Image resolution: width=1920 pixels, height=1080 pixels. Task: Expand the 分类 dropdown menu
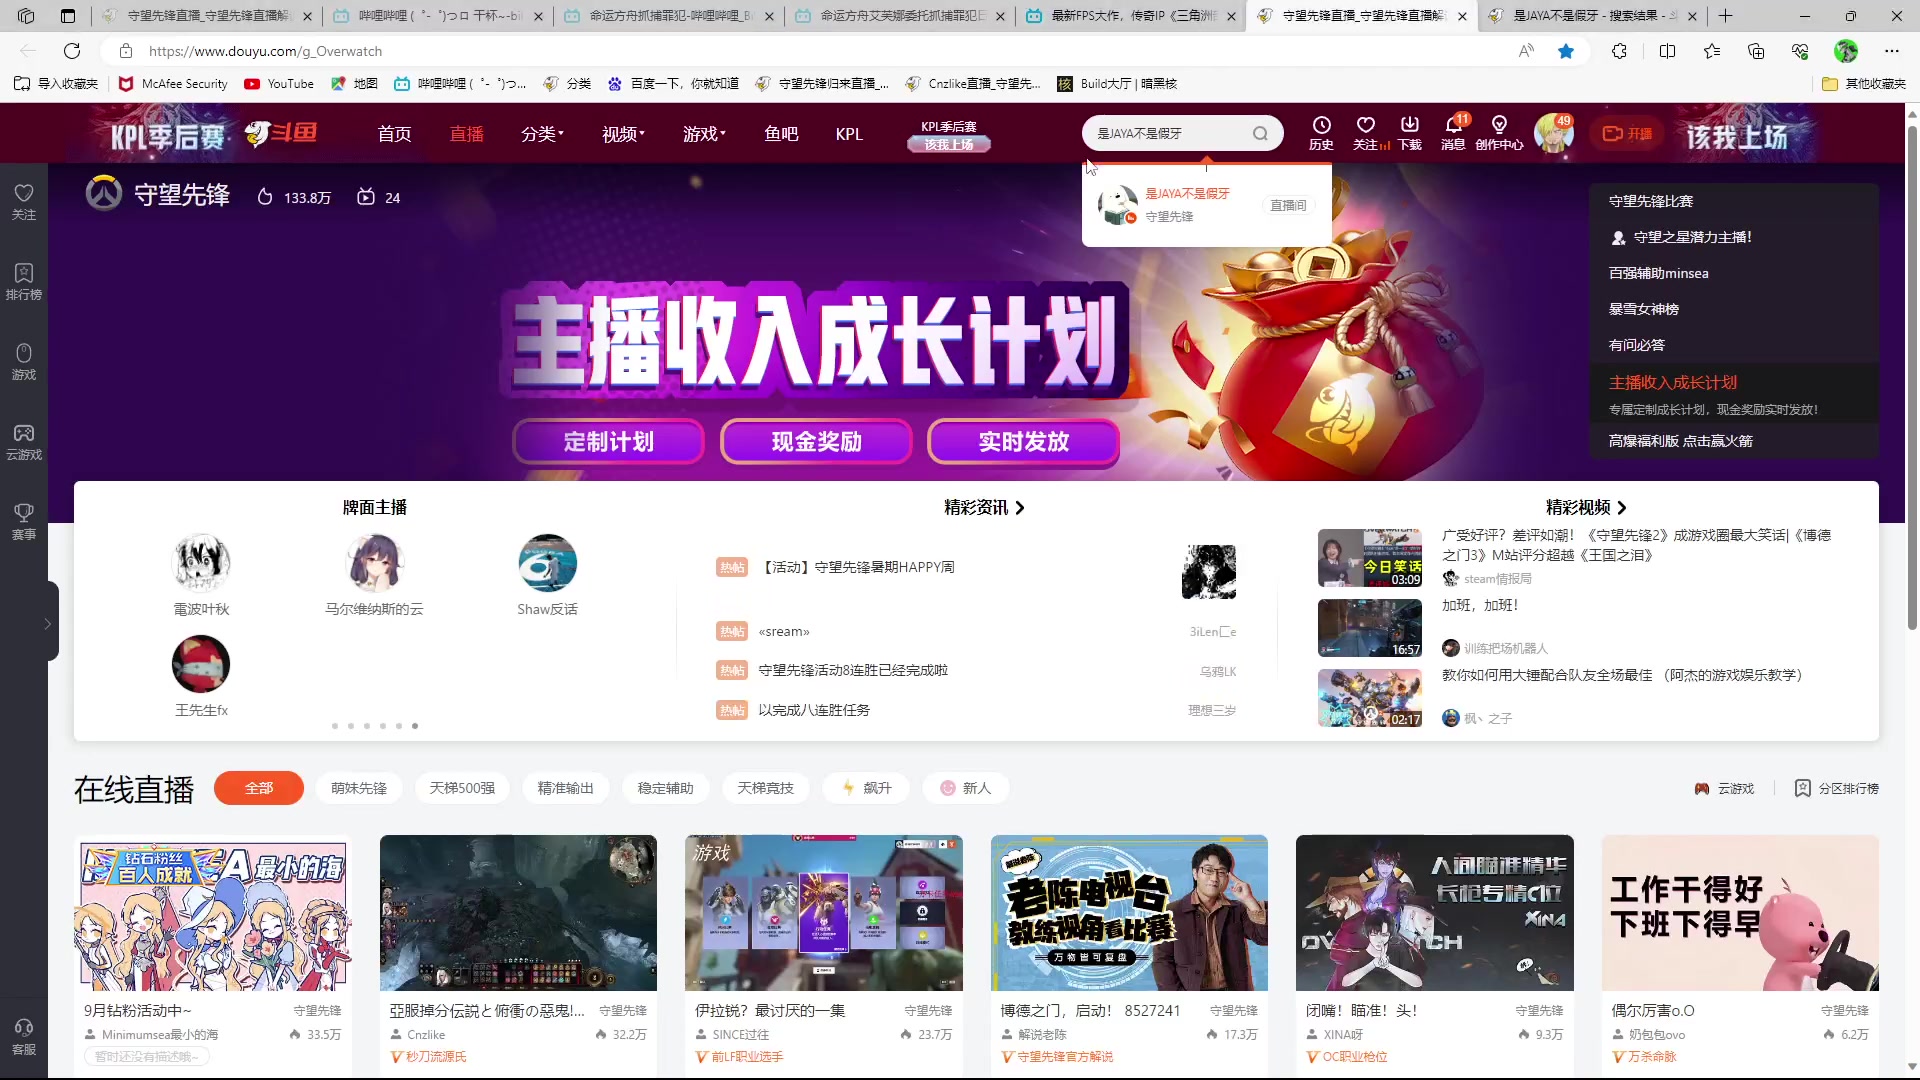542,133
